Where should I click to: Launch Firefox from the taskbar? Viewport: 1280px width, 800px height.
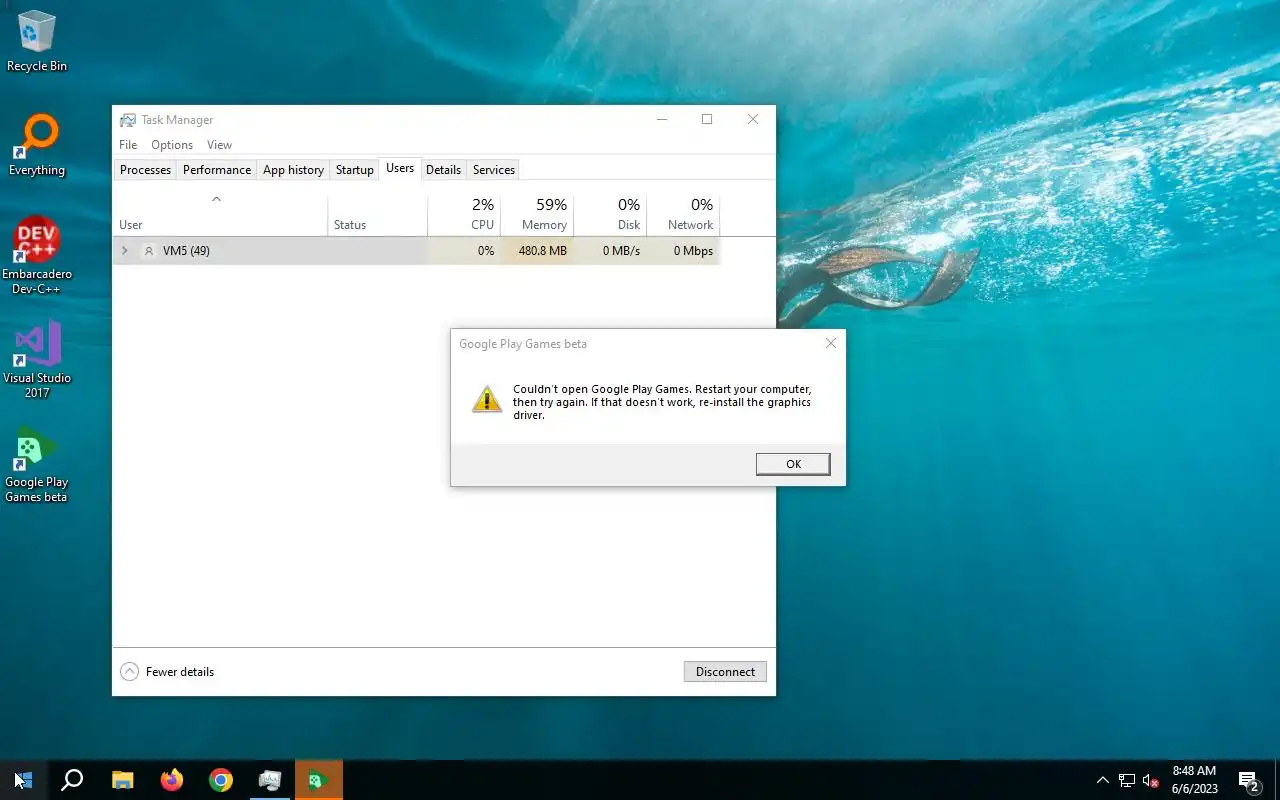pos(172,780)
